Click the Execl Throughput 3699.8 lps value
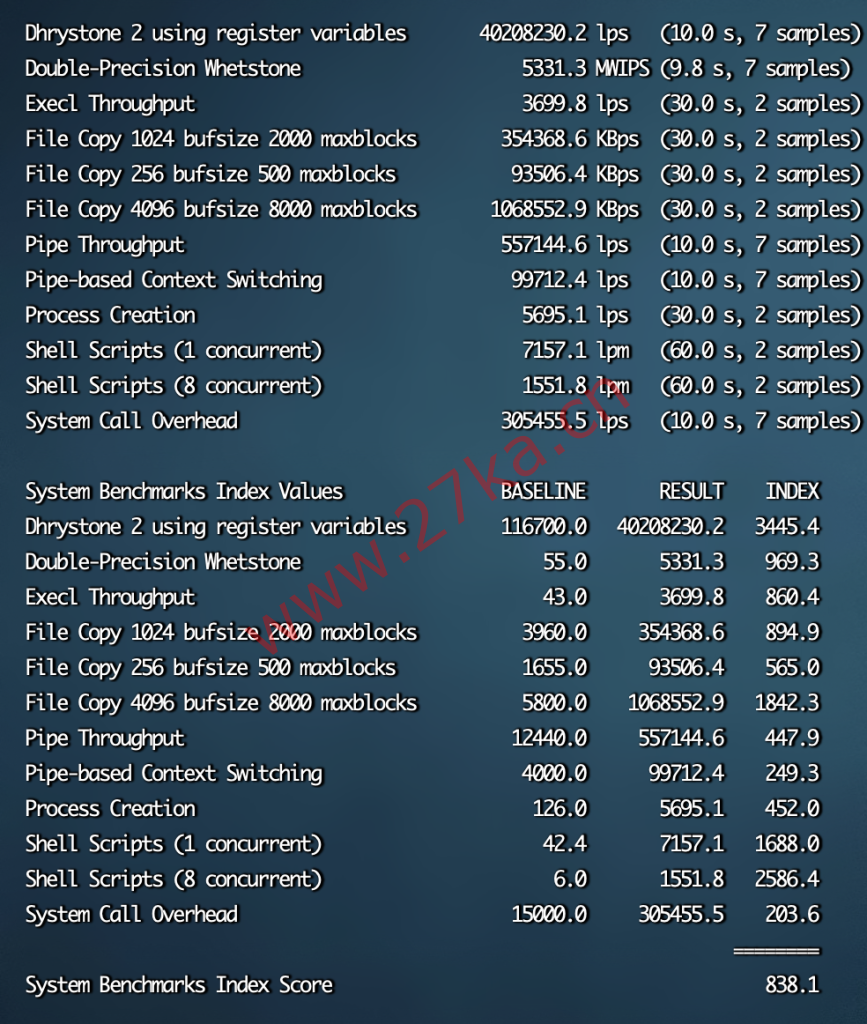The height and width of the screenshot is (1024, 867). 575,104
